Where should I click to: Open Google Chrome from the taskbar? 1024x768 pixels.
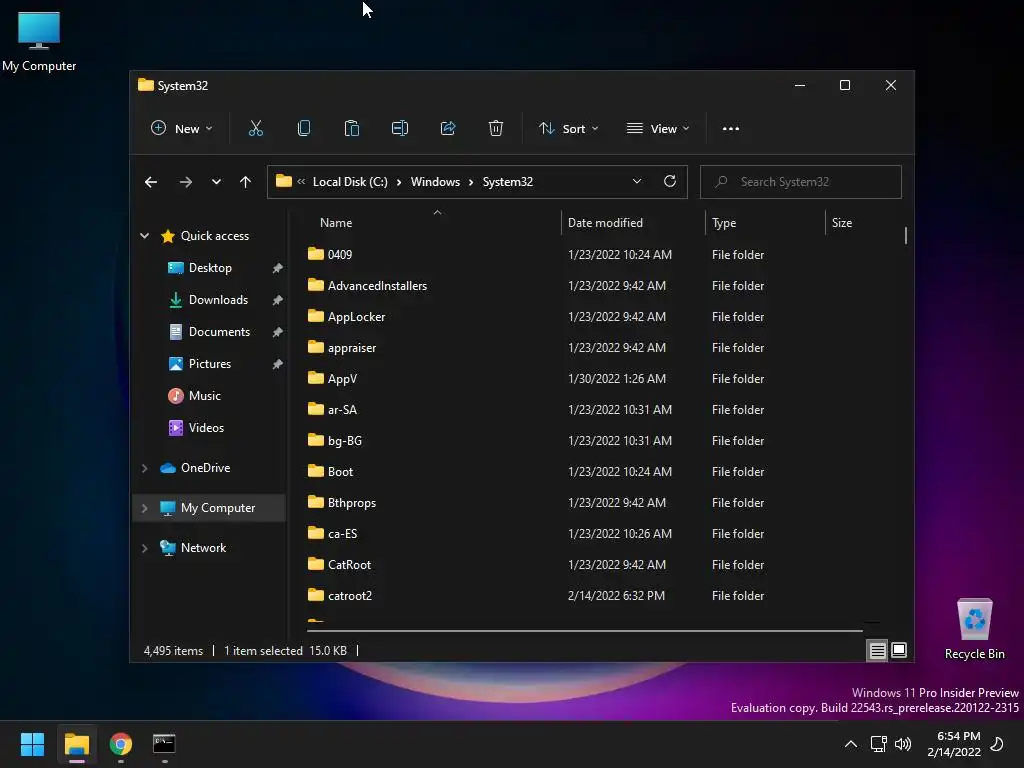point(121,744)
